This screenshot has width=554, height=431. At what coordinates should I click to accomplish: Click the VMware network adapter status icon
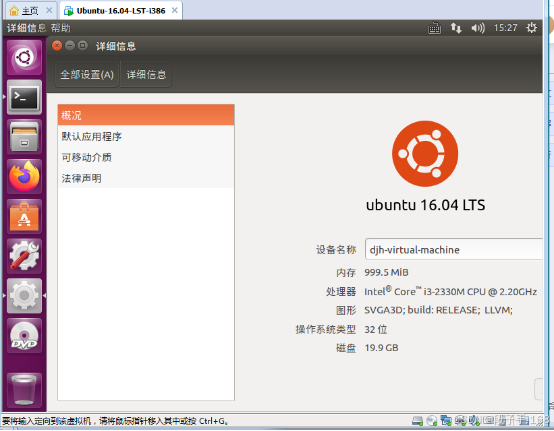coord(446,420)
